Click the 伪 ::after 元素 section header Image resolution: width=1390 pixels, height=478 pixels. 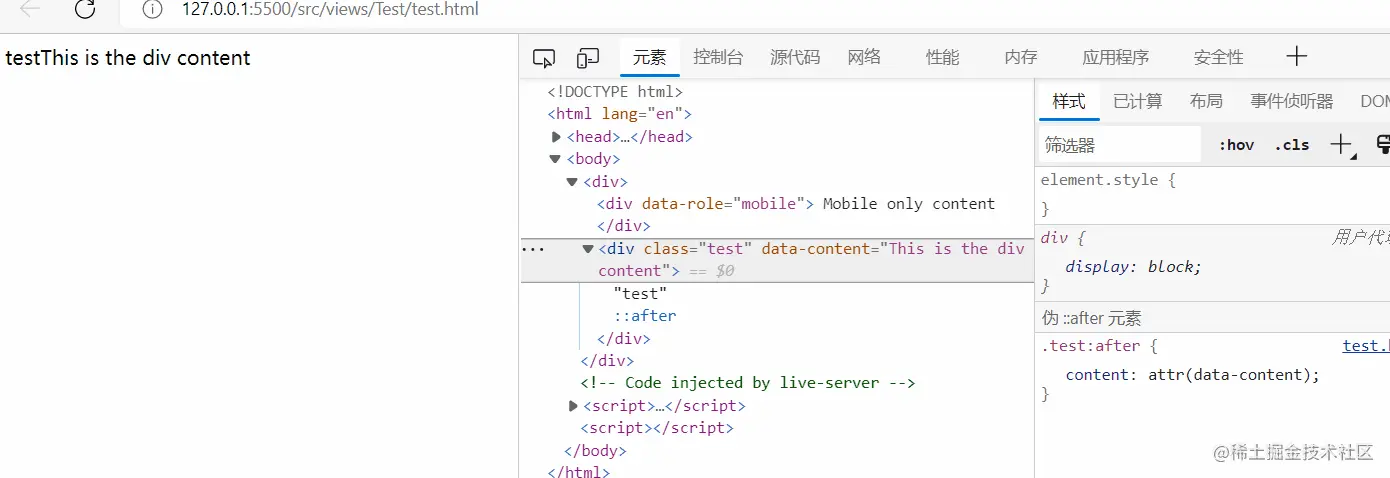pyautogui.click(x=1212, y=318)
